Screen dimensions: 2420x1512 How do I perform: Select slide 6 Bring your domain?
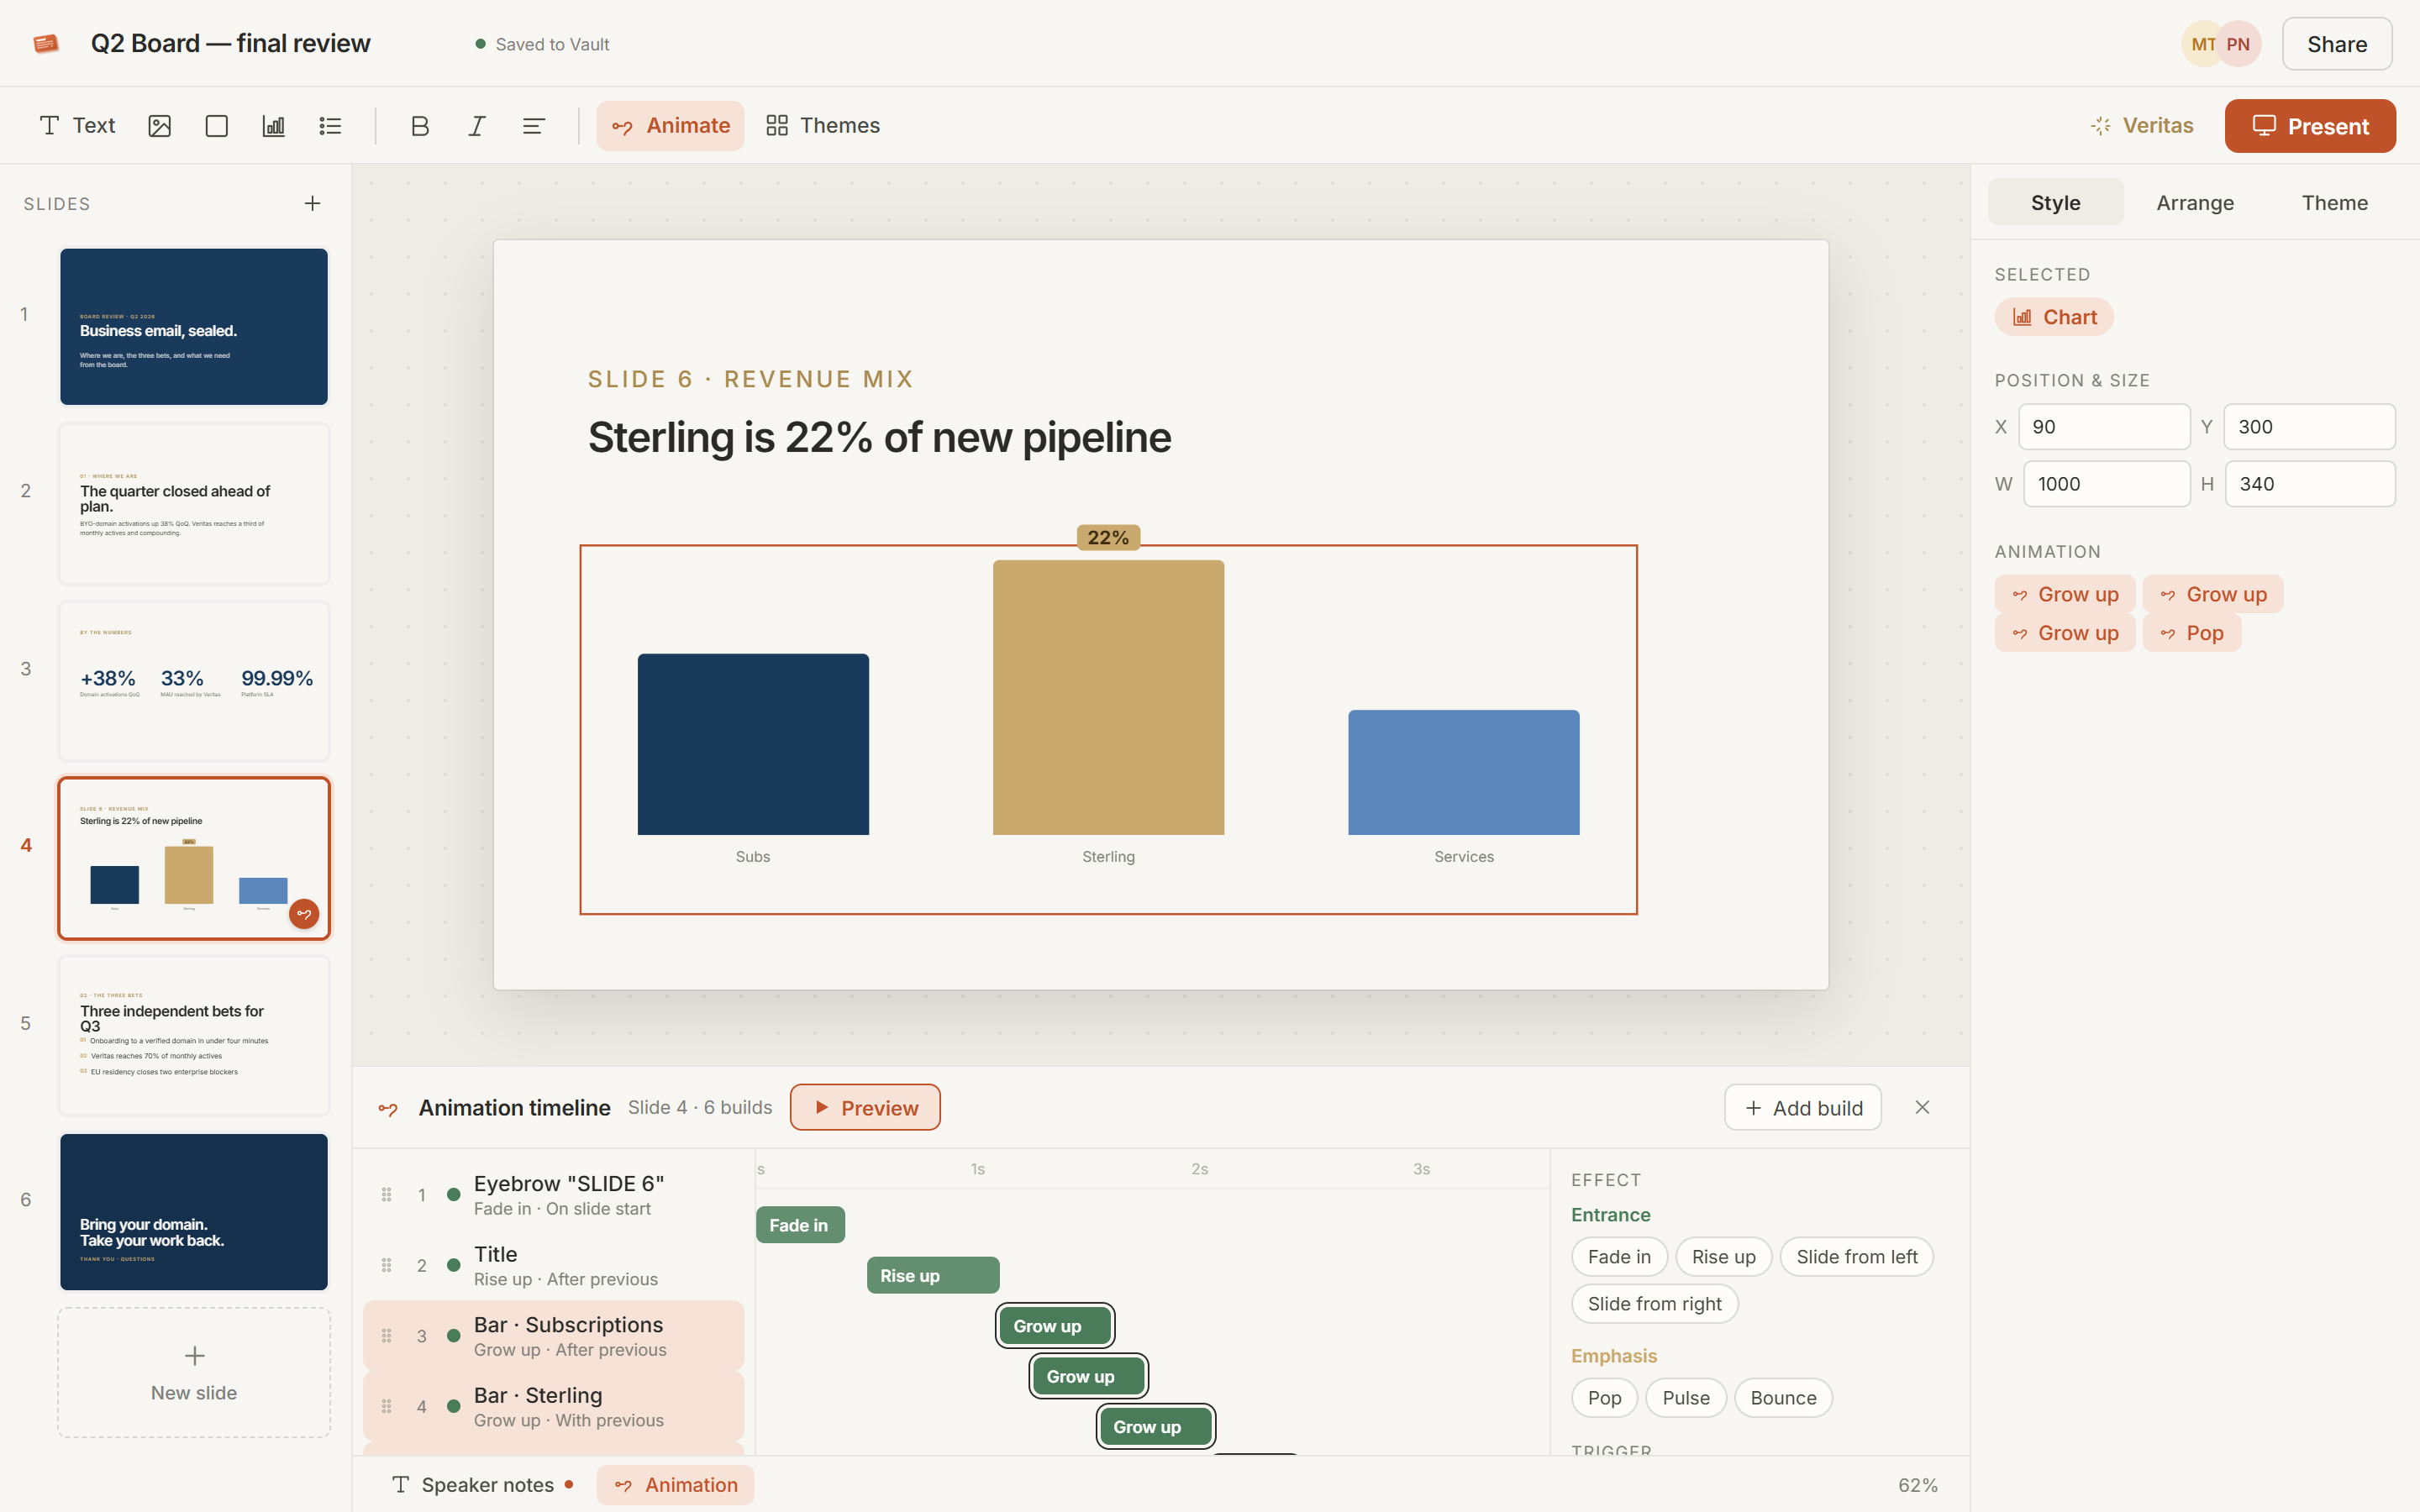pos(194,1211)
